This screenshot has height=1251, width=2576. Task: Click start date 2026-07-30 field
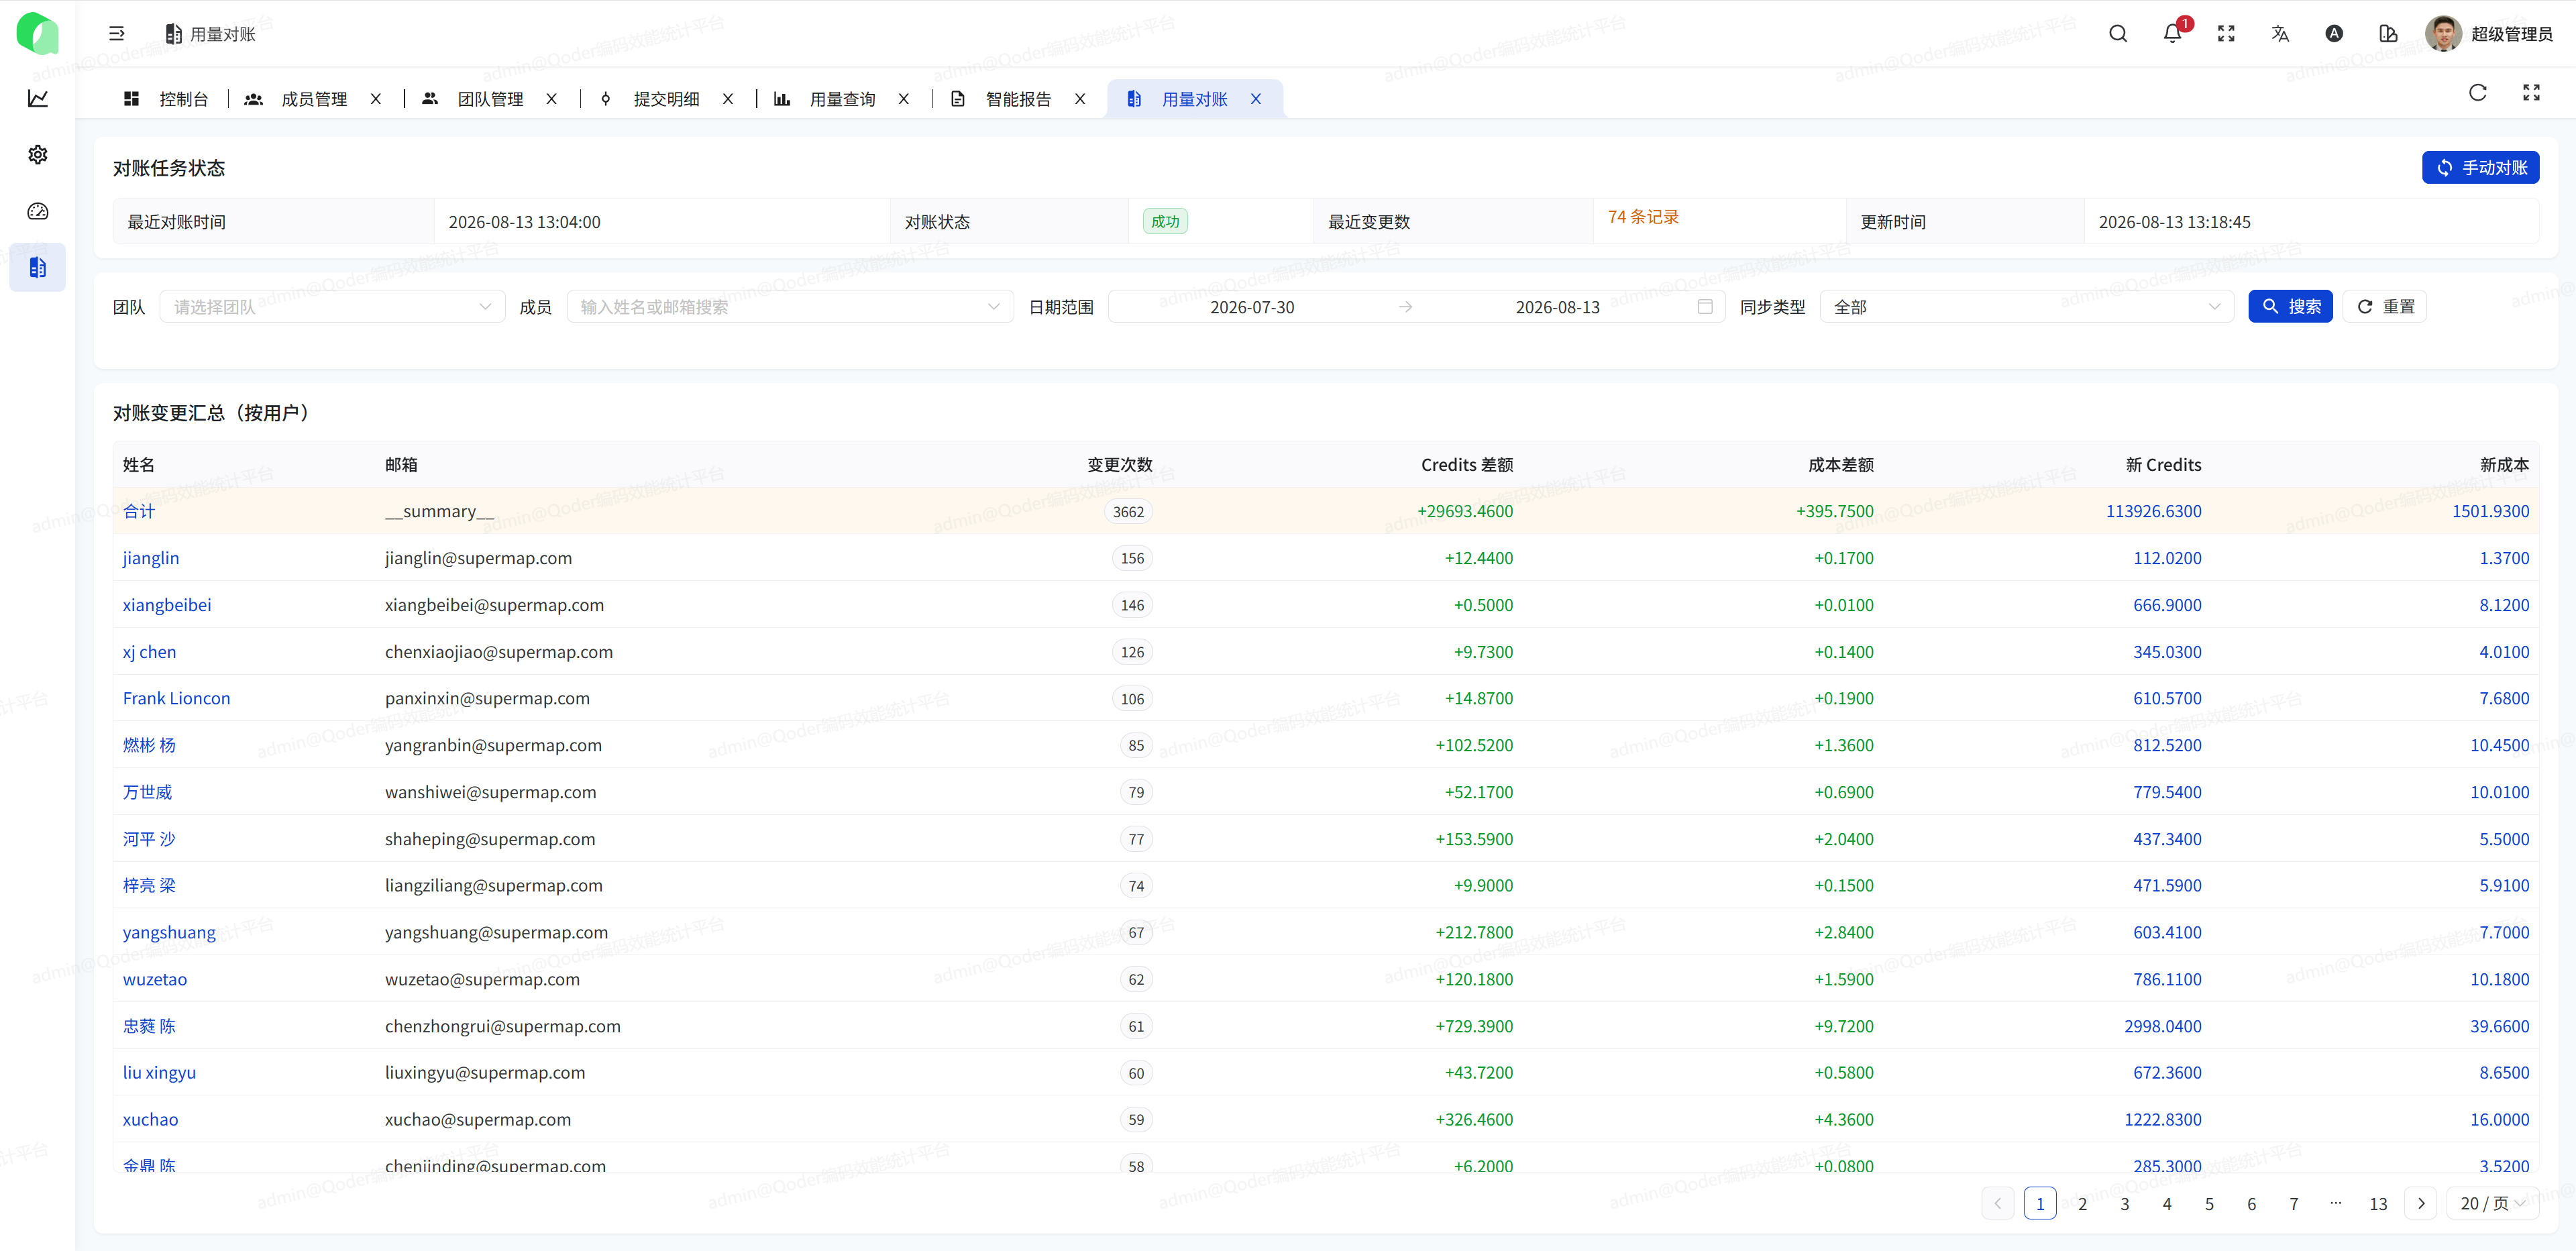(1252, 307)
